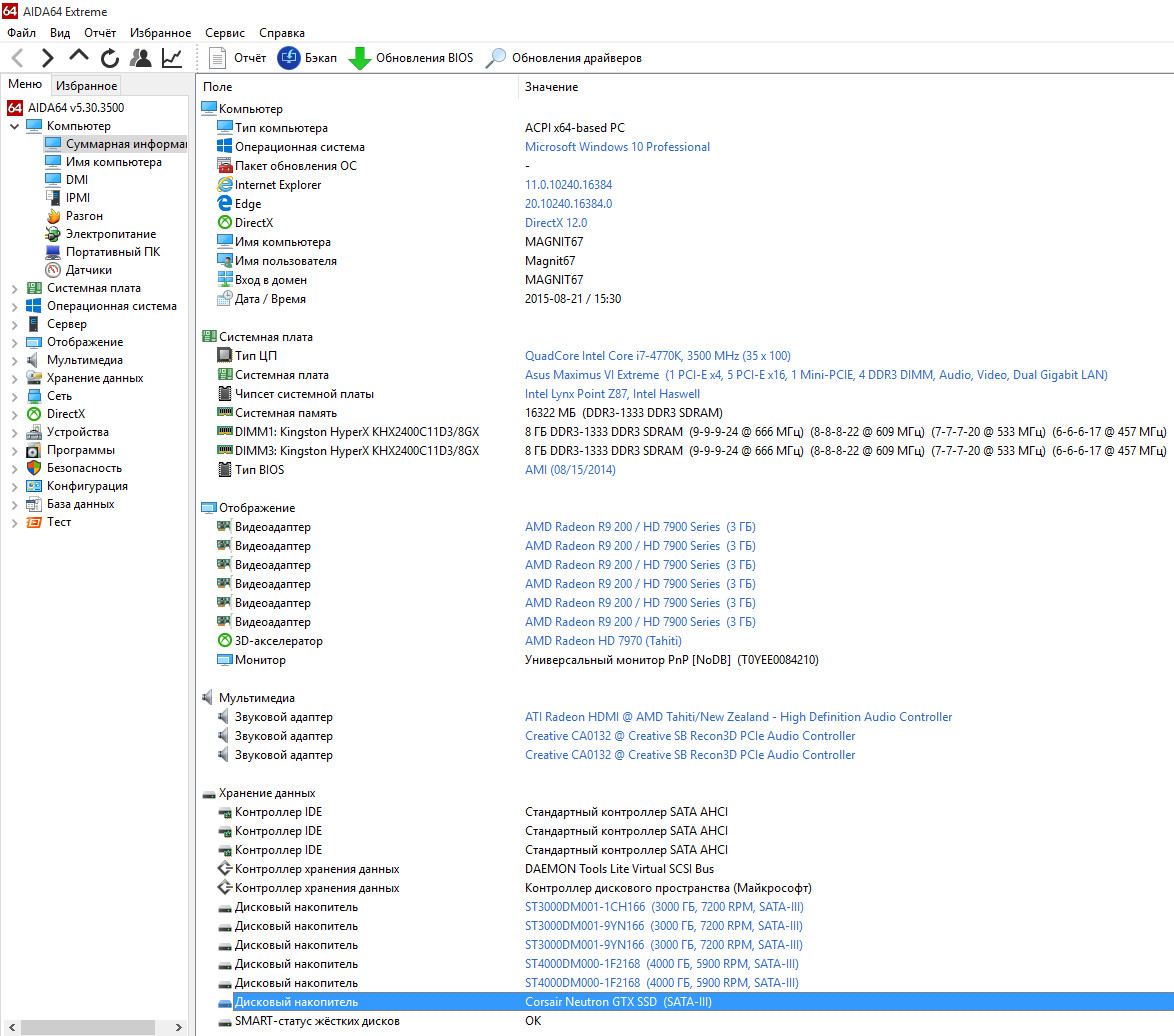Open the Вид menu
The image size is (1174, 1036).
60,33
